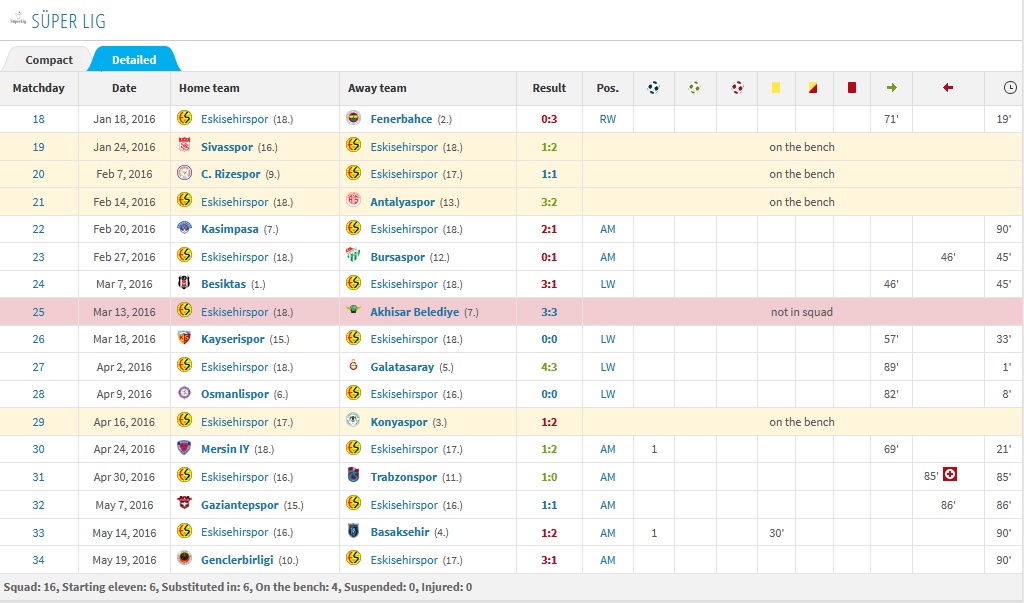Click the minutes played clock icon

click(1010, 88)
